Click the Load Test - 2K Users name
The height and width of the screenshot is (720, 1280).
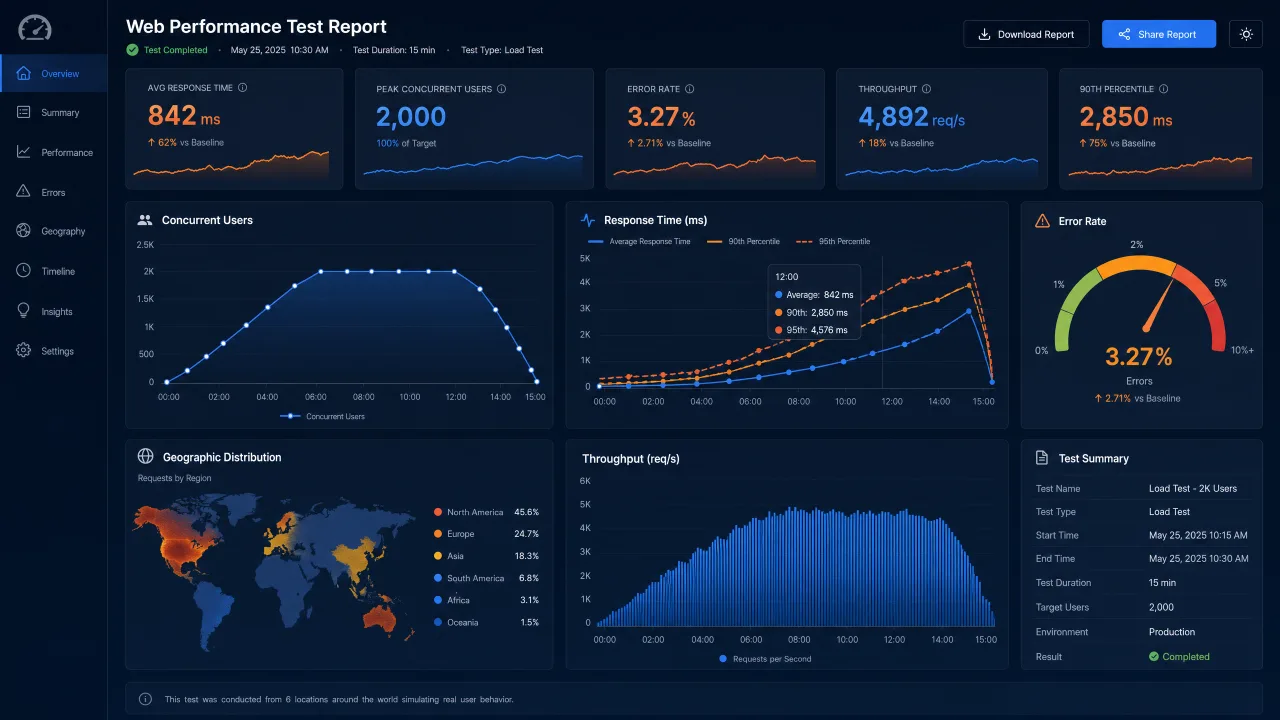pos(1193,489)
